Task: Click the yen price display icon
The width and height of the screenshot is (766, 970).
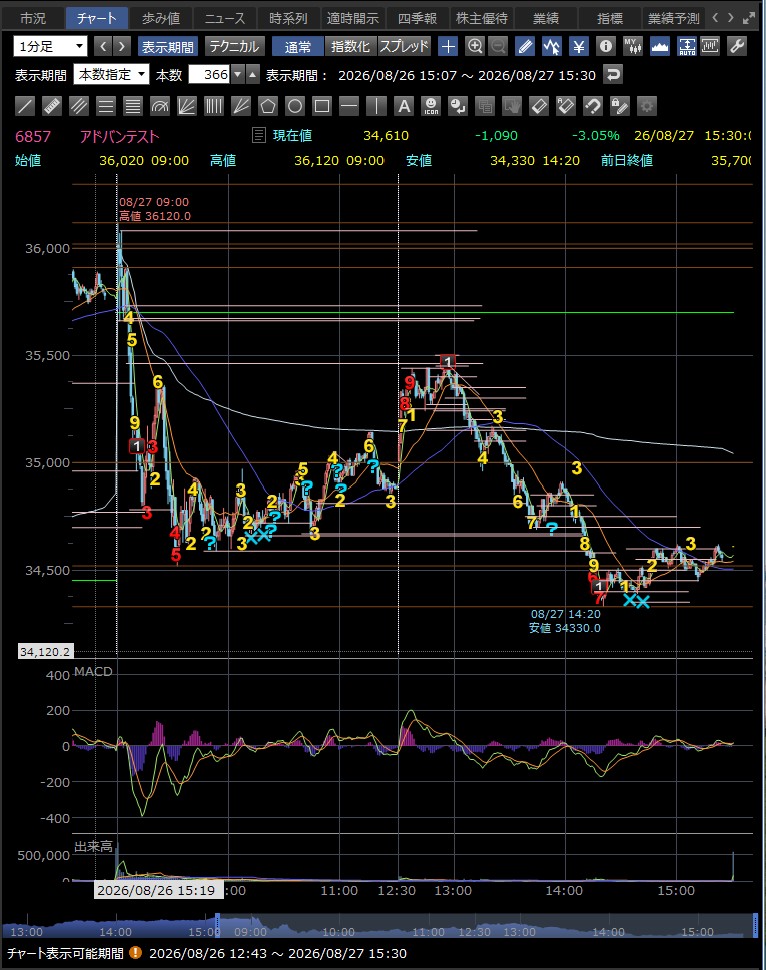Action: click(579, 46)
